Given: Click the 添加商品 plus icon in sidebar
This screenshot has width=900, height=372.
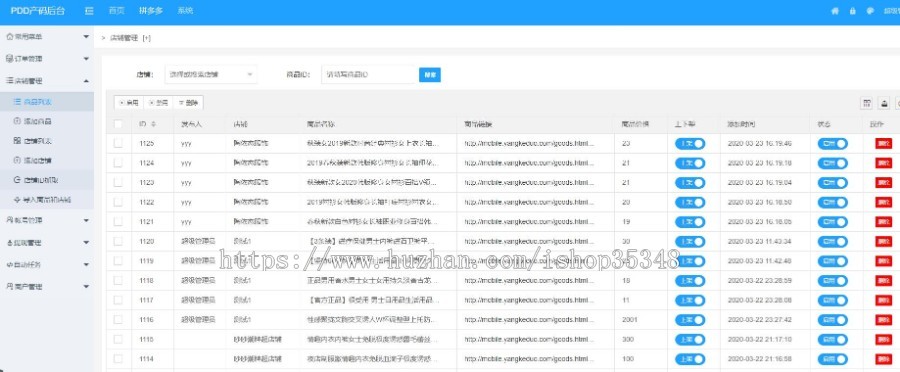Looking at the screenshot, I should 17,121.
